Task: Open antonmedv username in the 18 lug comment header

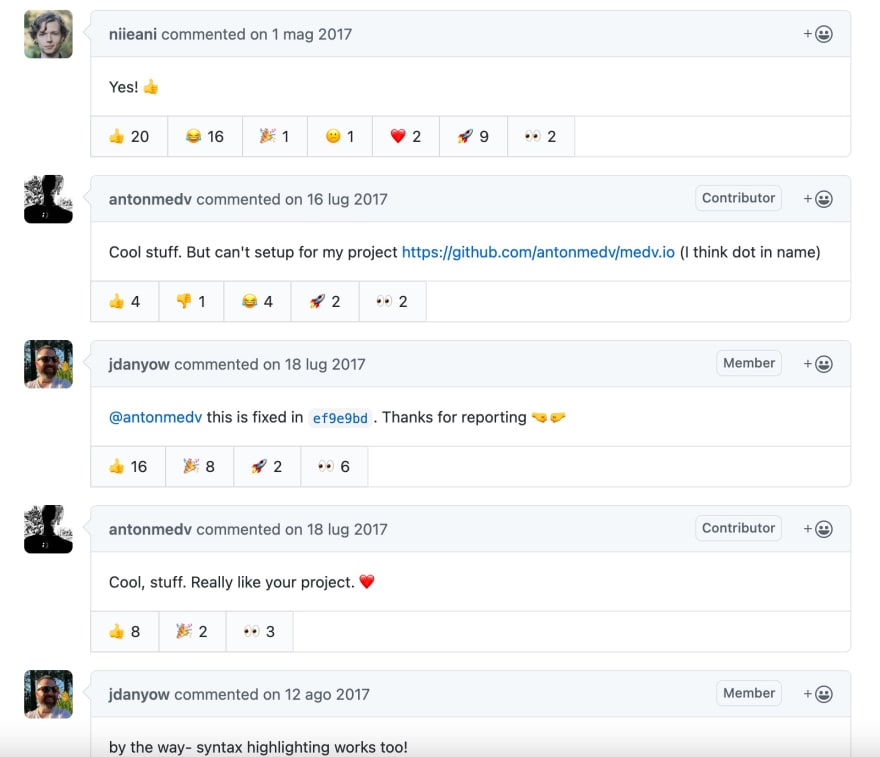Action: (150, 529)
